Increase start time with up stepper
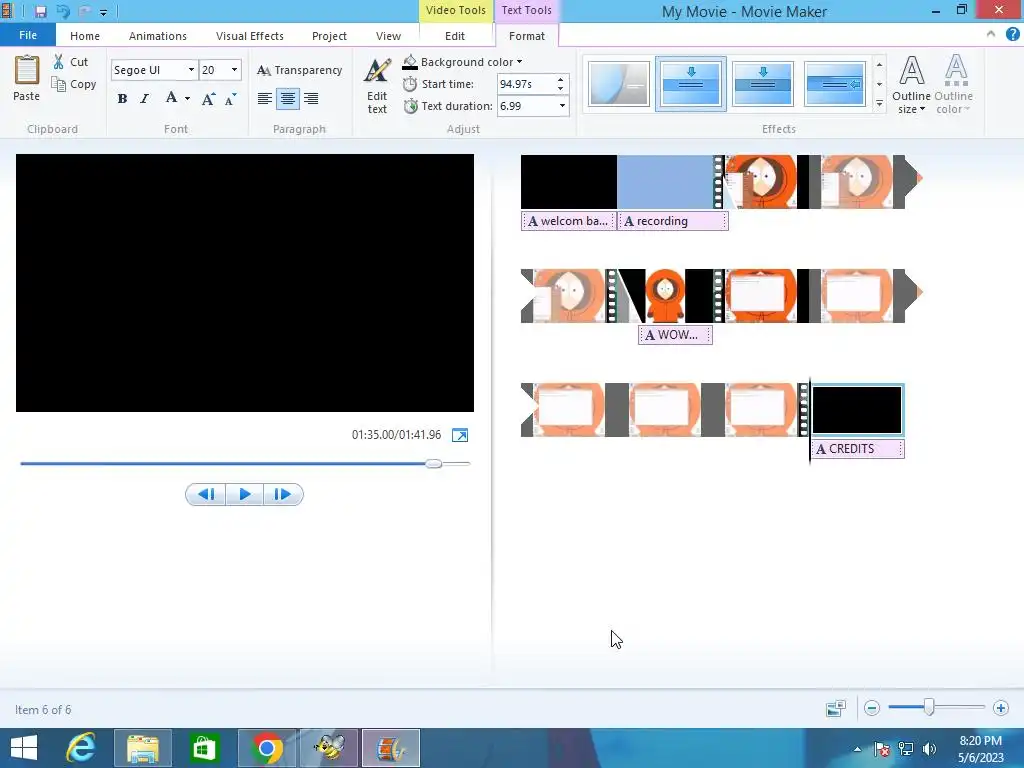Viewport: 1024px width, 768px height. (560, 80)
